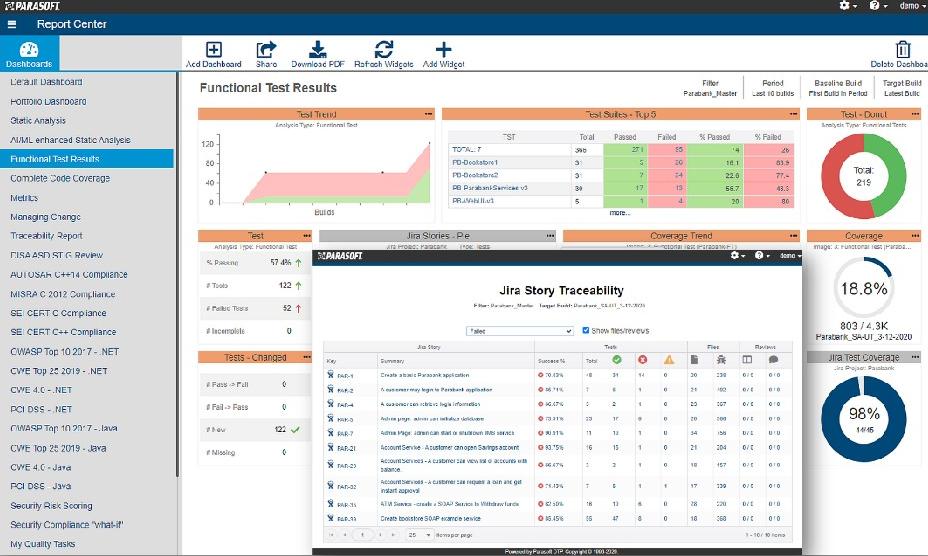
Task: Click the Download PDF icon
Action: point(318,50)
